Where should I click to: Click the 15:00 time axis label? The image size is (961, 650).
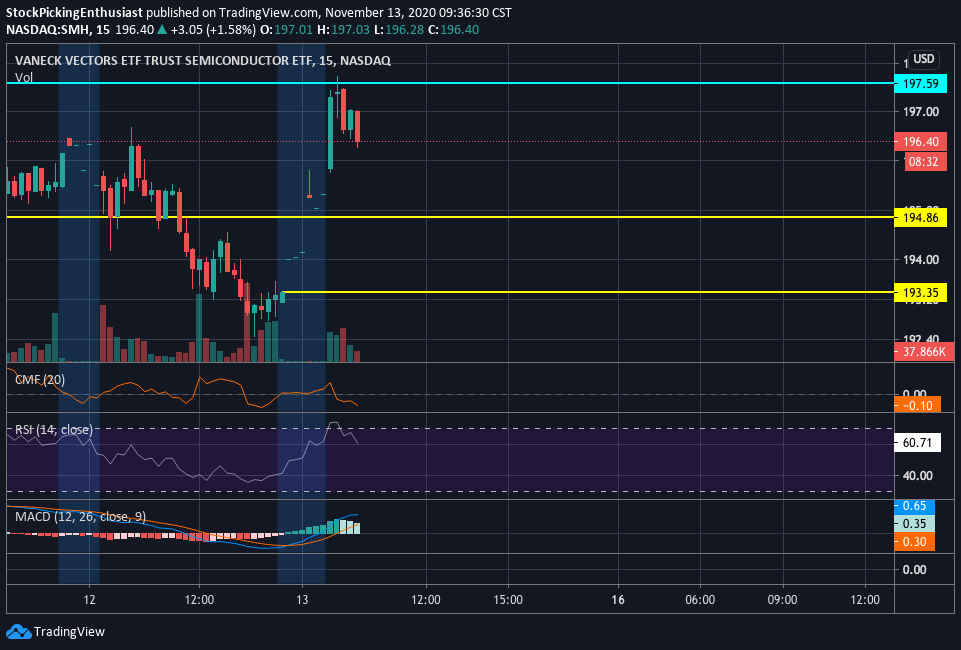pyautogui.click(x=508, y=599)
